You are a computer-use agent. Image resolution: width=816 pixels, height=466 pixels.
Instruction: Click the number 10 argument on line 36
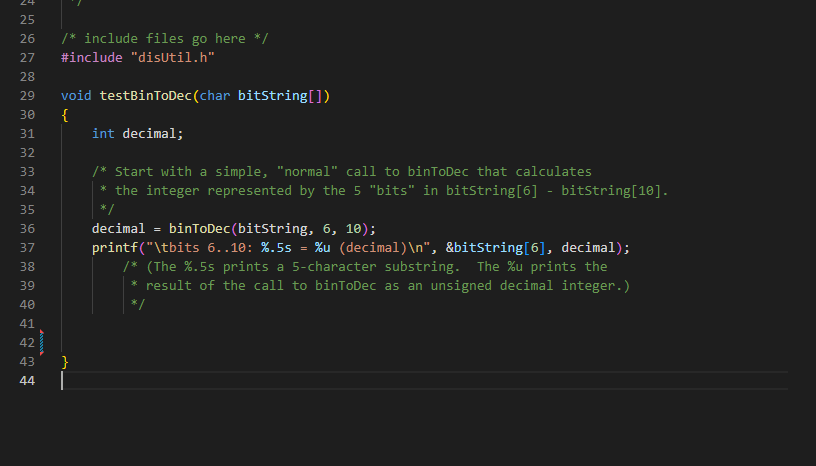coord(353,229)
